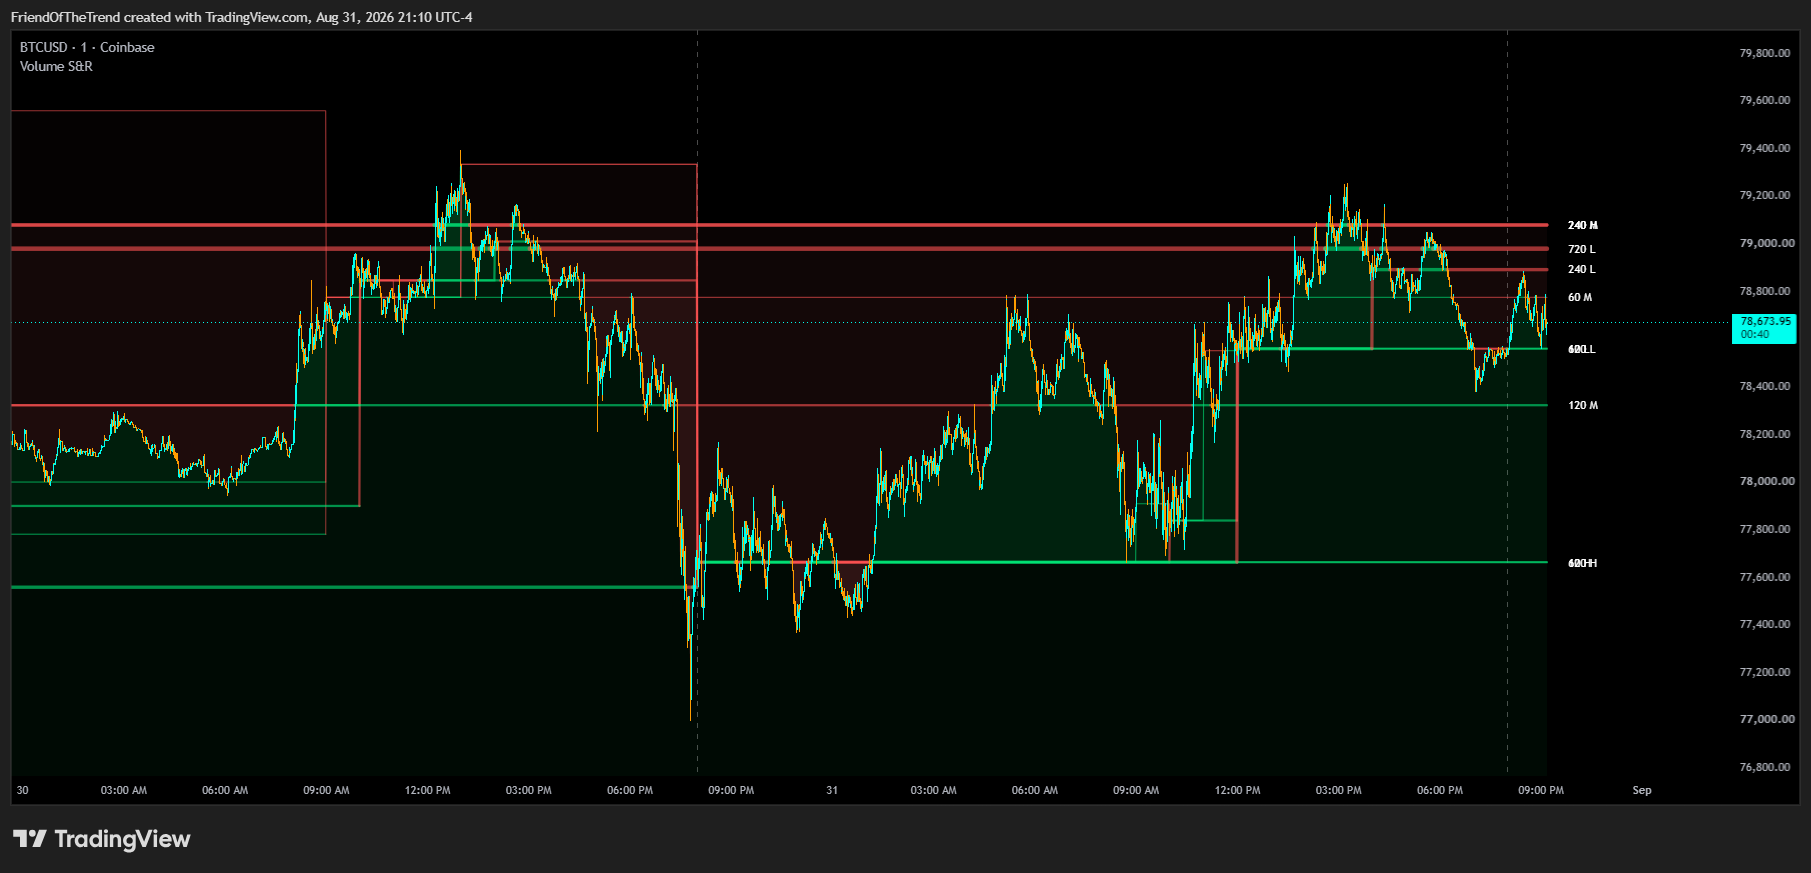Click the 78,200.00 price axis label
This screenshot has width=1811, height=873.
[x=1765, y=434]
